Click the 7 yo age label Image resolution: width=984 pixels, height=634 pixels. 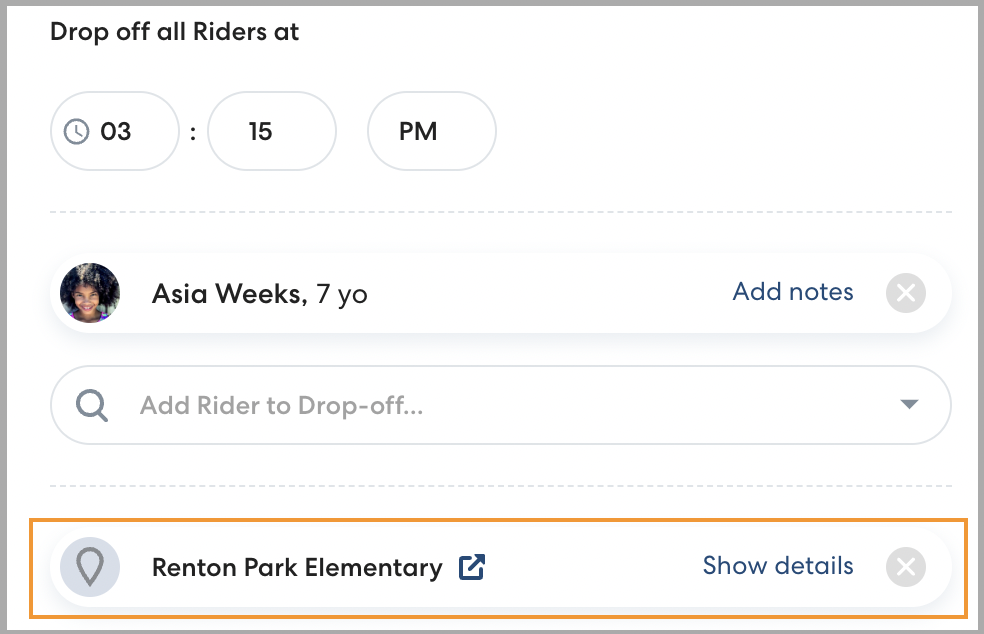[342, 294]
